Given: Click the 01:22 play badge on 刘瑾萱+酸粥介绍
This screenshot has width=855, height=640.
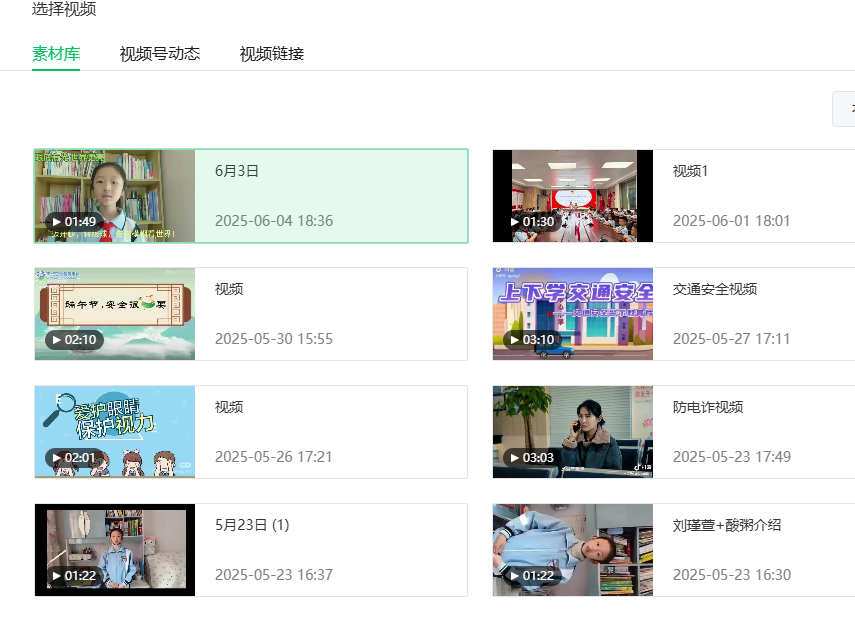Looking at the screenshot, I should coord(532,575).
